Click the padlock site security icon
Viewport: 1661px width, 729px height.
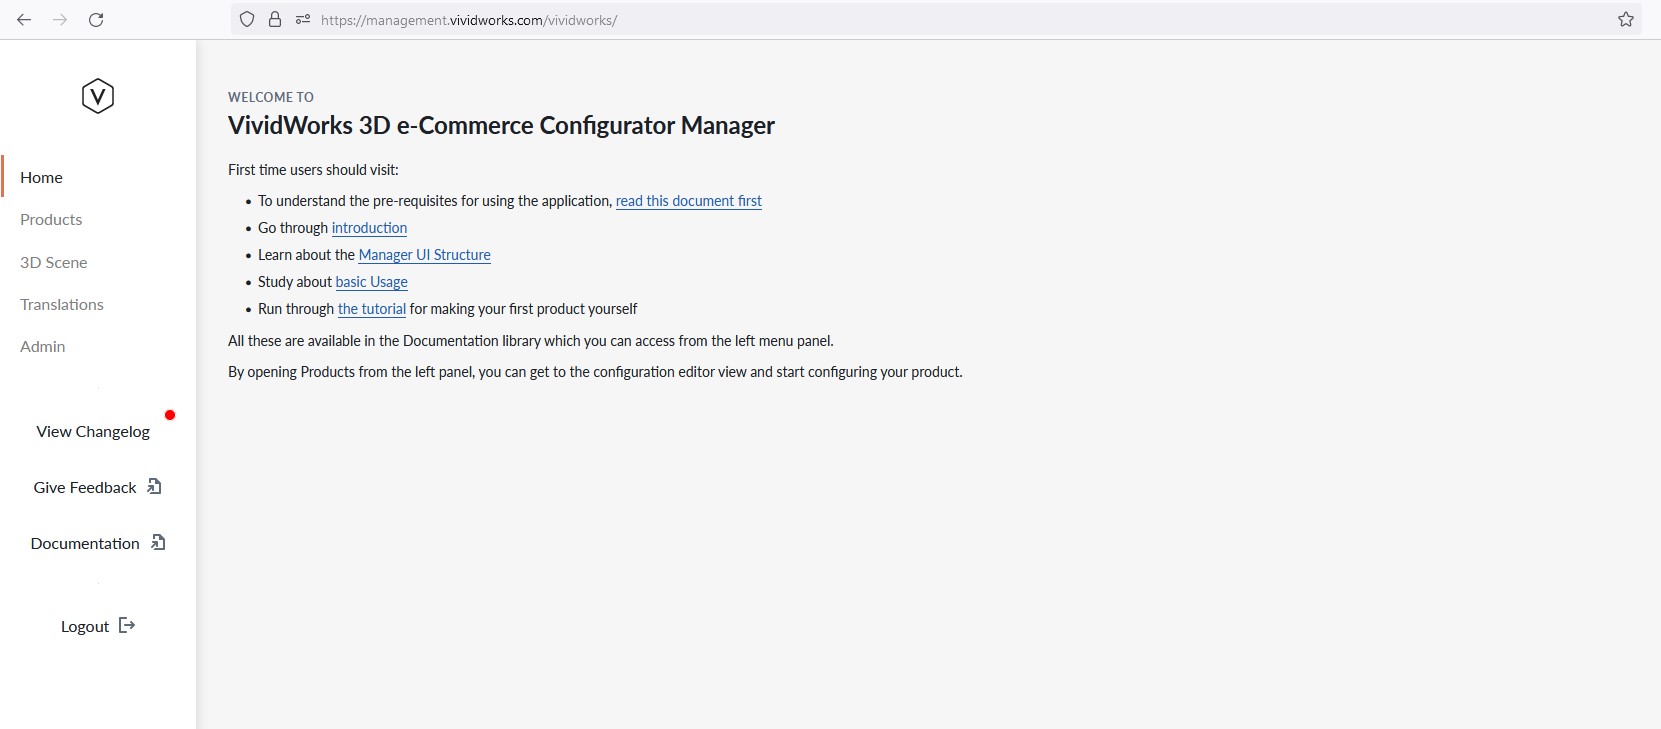click(275, 19)
